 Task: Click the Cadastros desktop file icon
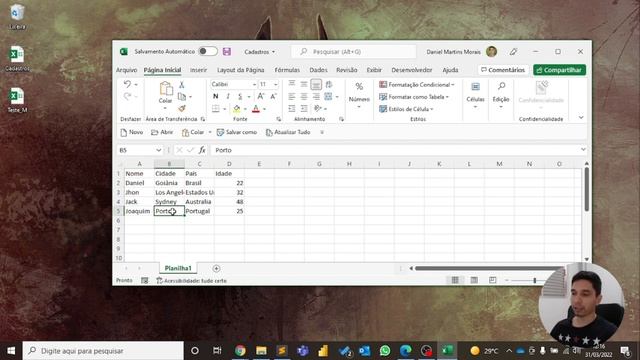17,58
